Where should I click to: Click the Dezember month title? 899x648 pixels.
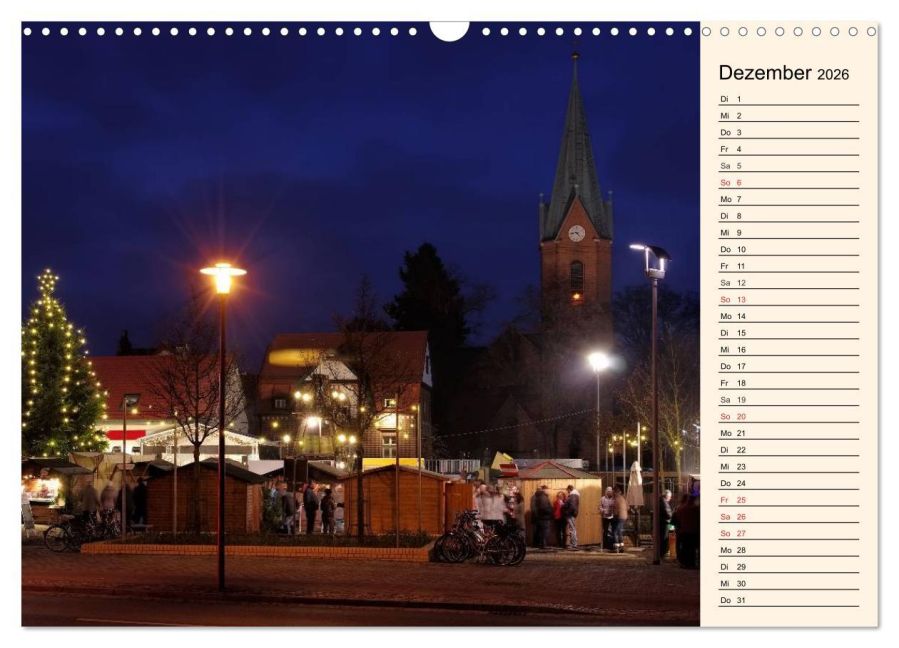(765, 73)
